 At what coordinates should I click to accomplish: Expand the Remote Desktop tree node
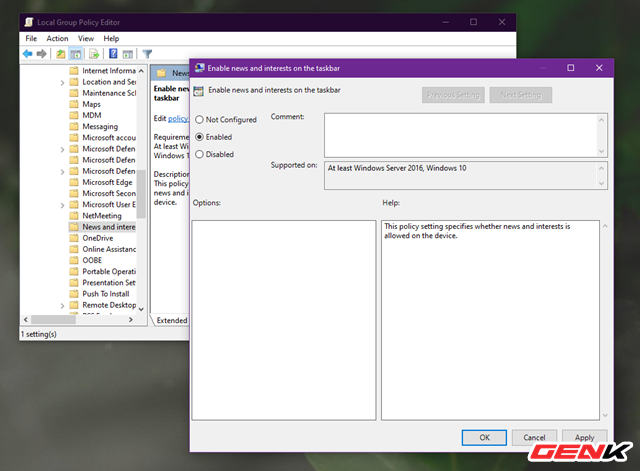pos(62,305)
